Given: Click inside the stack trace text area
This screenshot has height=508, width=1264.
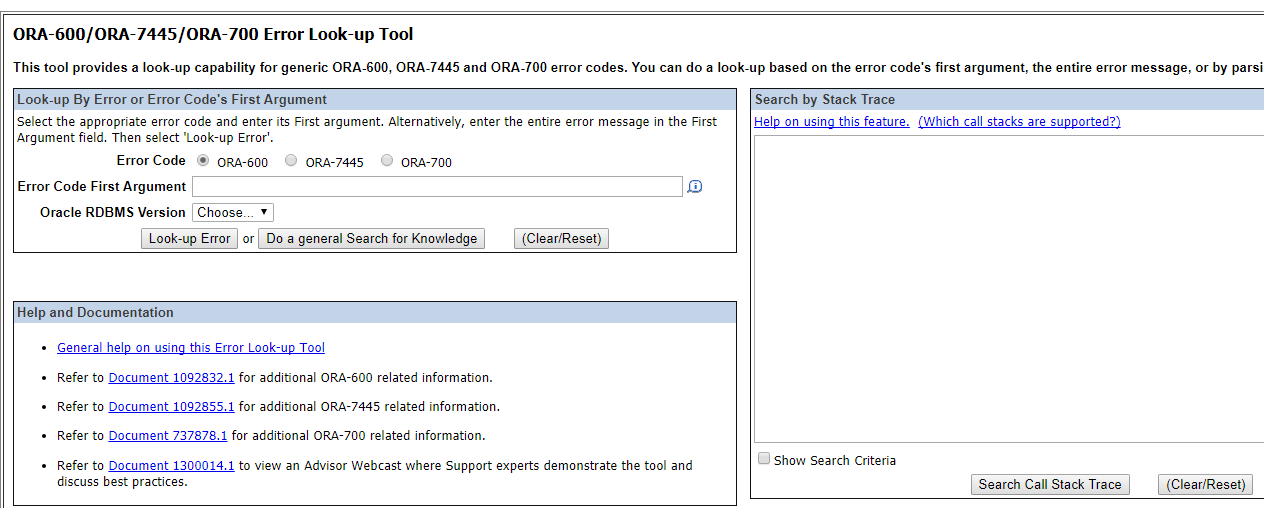Looking at the screenshot, I should pyautogui.click(x=1008, y=288).
